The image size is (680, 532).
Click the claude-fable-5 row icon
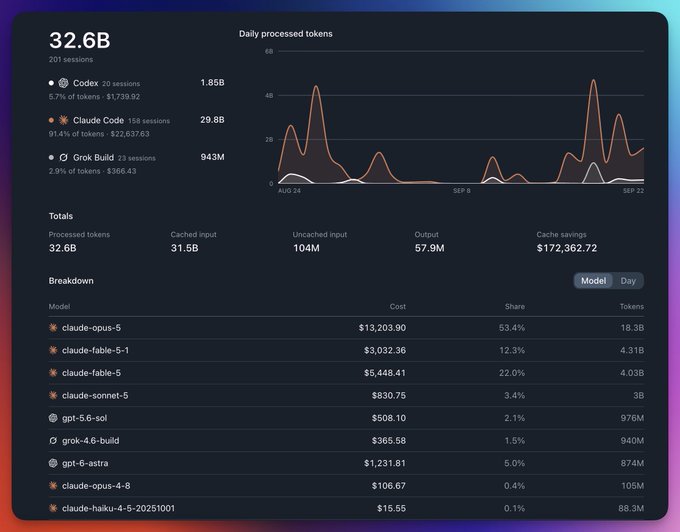(53, 373)
